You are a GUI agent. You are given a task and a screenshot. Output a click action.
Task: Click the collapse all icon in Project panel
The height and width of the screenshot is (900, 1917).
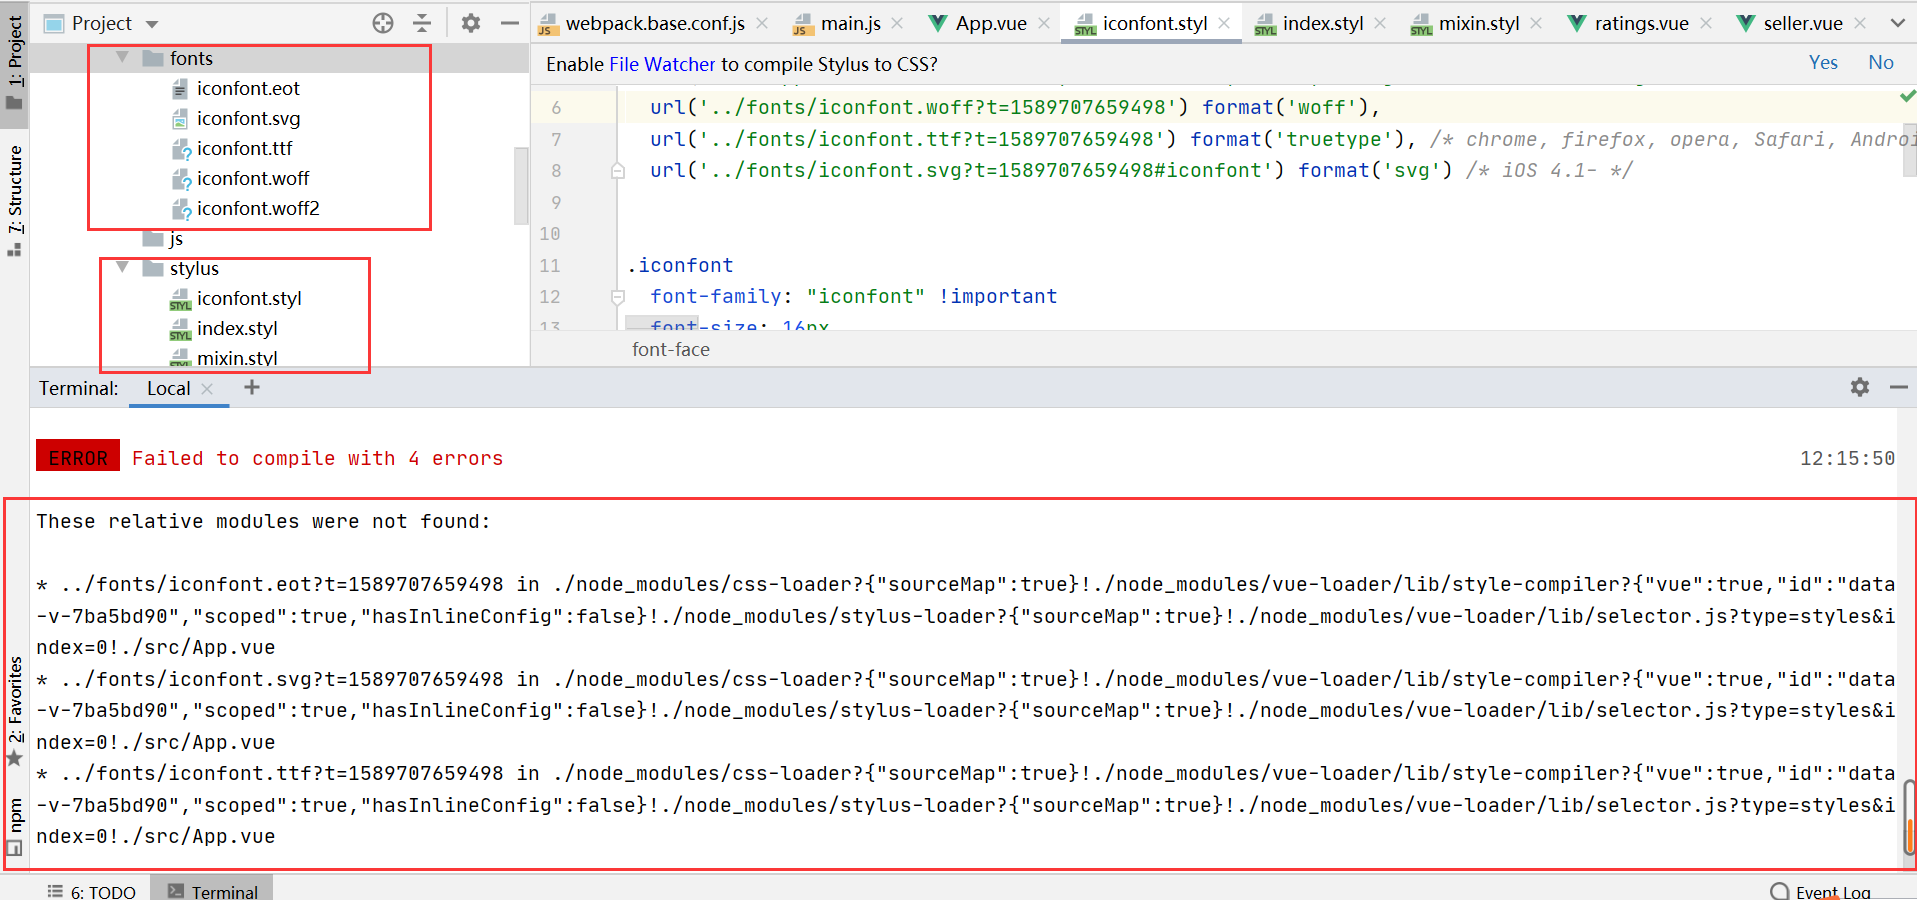point(422,23)
